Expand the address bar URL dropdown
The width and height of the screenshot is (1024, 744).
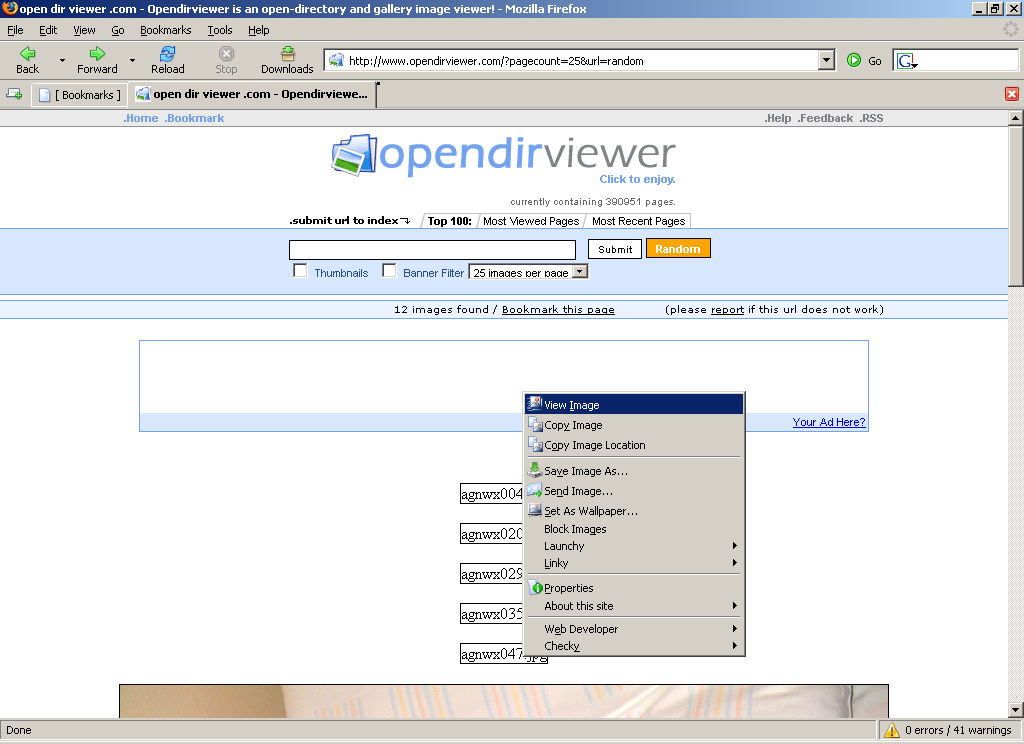point(826,61)
